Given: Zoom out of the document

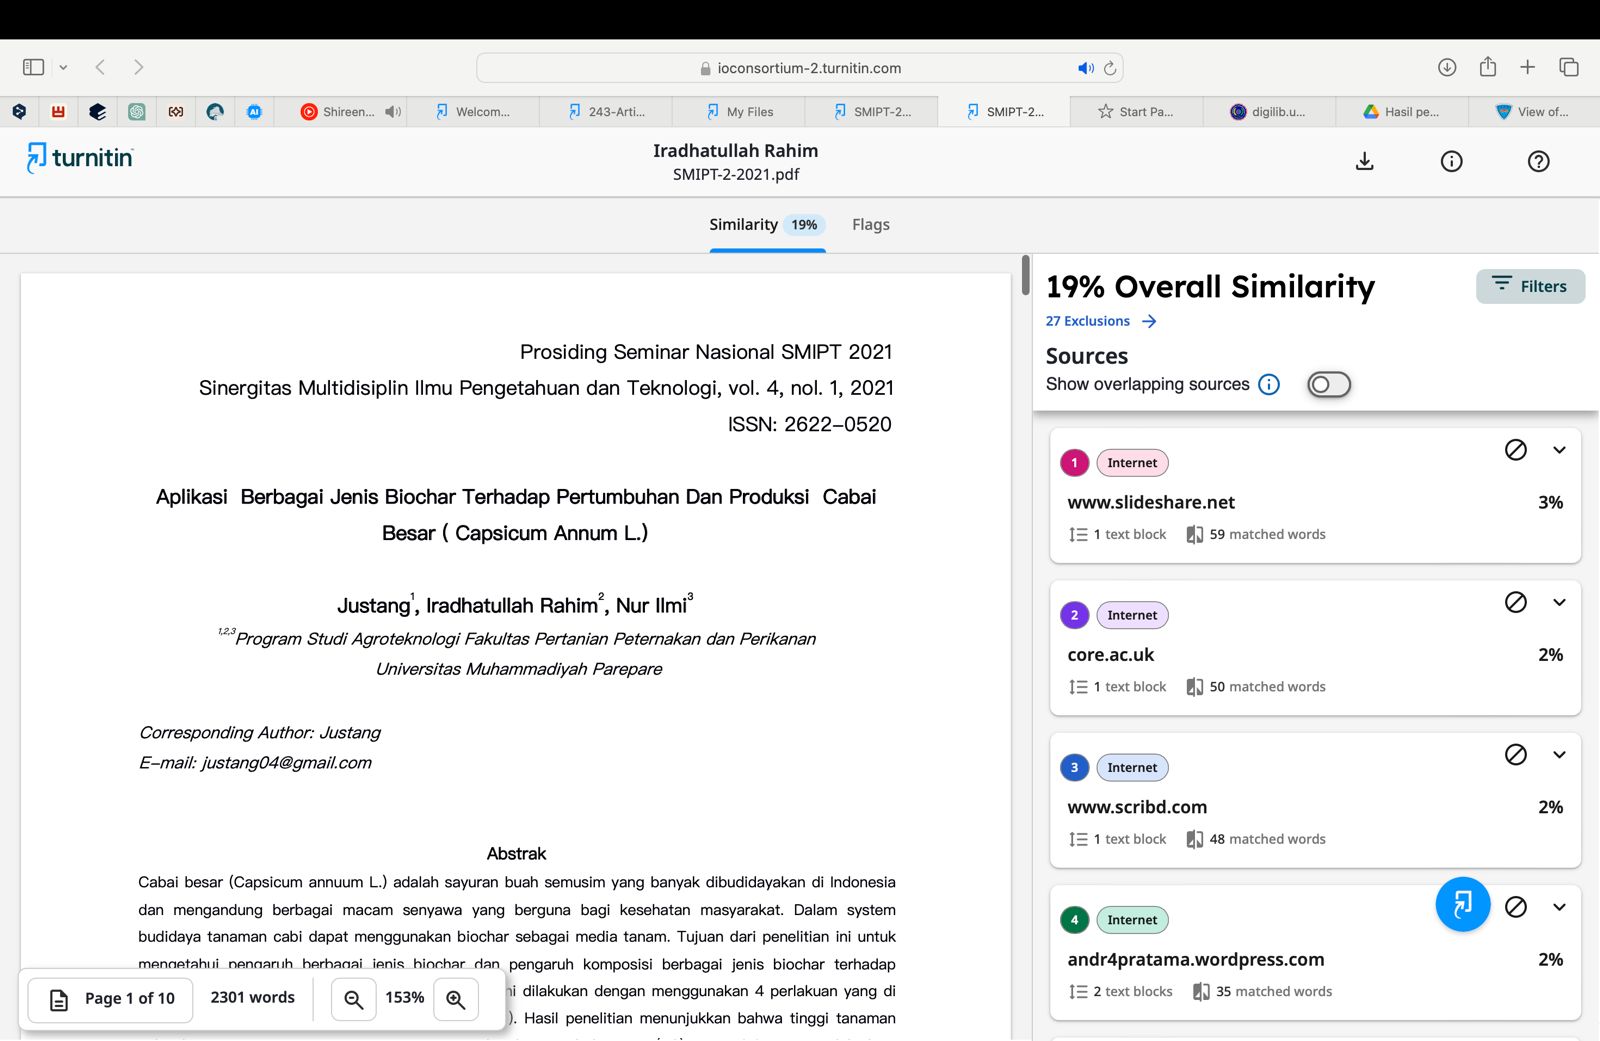Looking at the screenshot, I should 353,998.
